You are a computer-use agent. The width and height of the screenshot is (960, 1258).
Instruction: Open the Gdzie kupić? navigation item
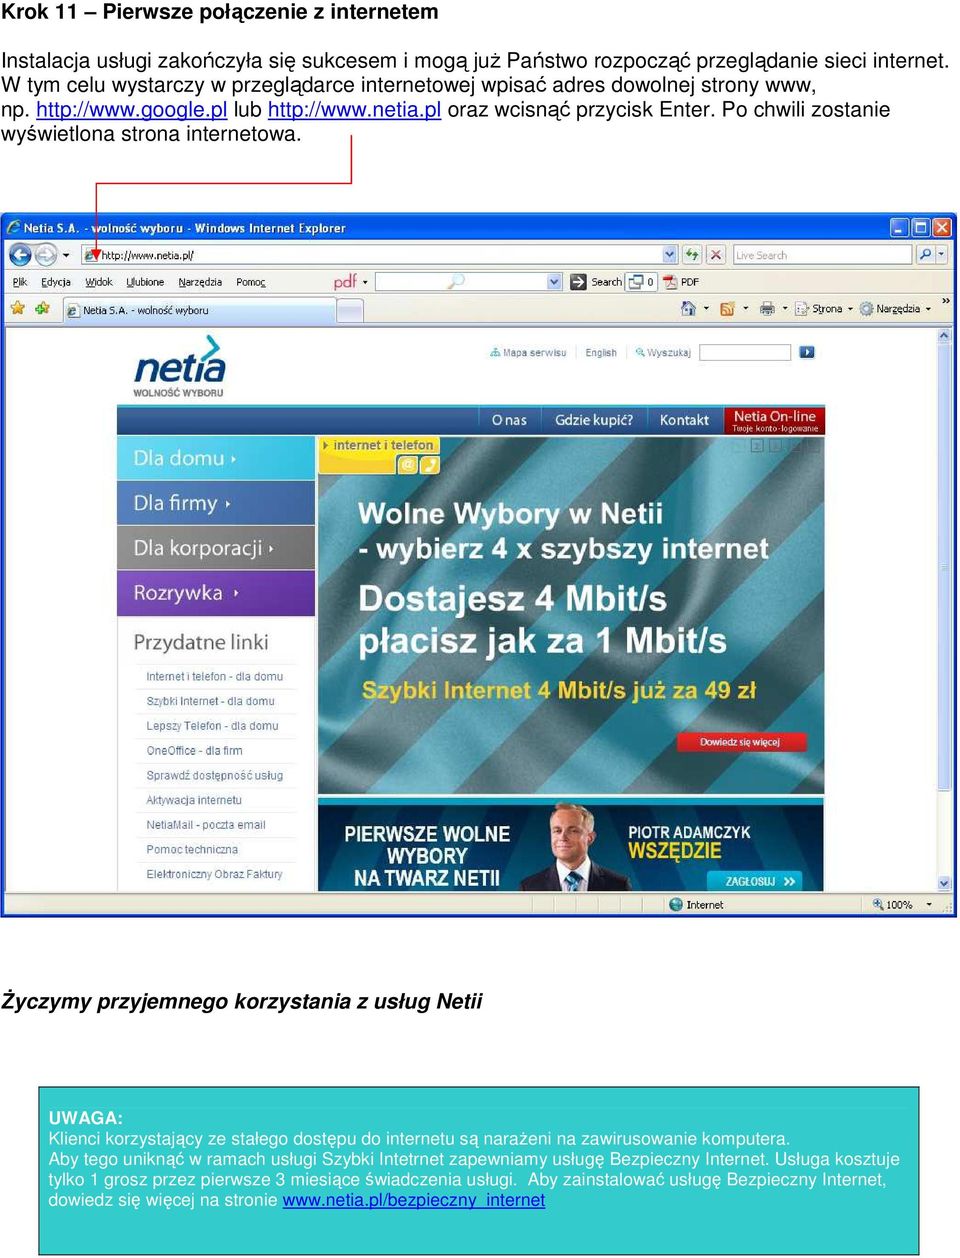pos(594,420)
